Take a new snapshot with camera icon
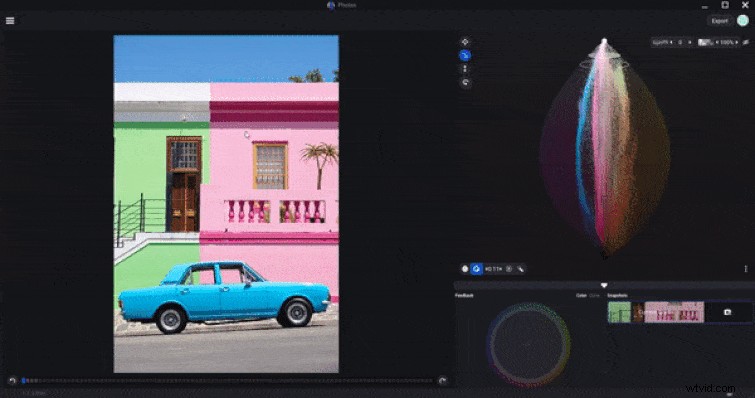This screenshot has height=398, width=755. [x=727, y=312]
